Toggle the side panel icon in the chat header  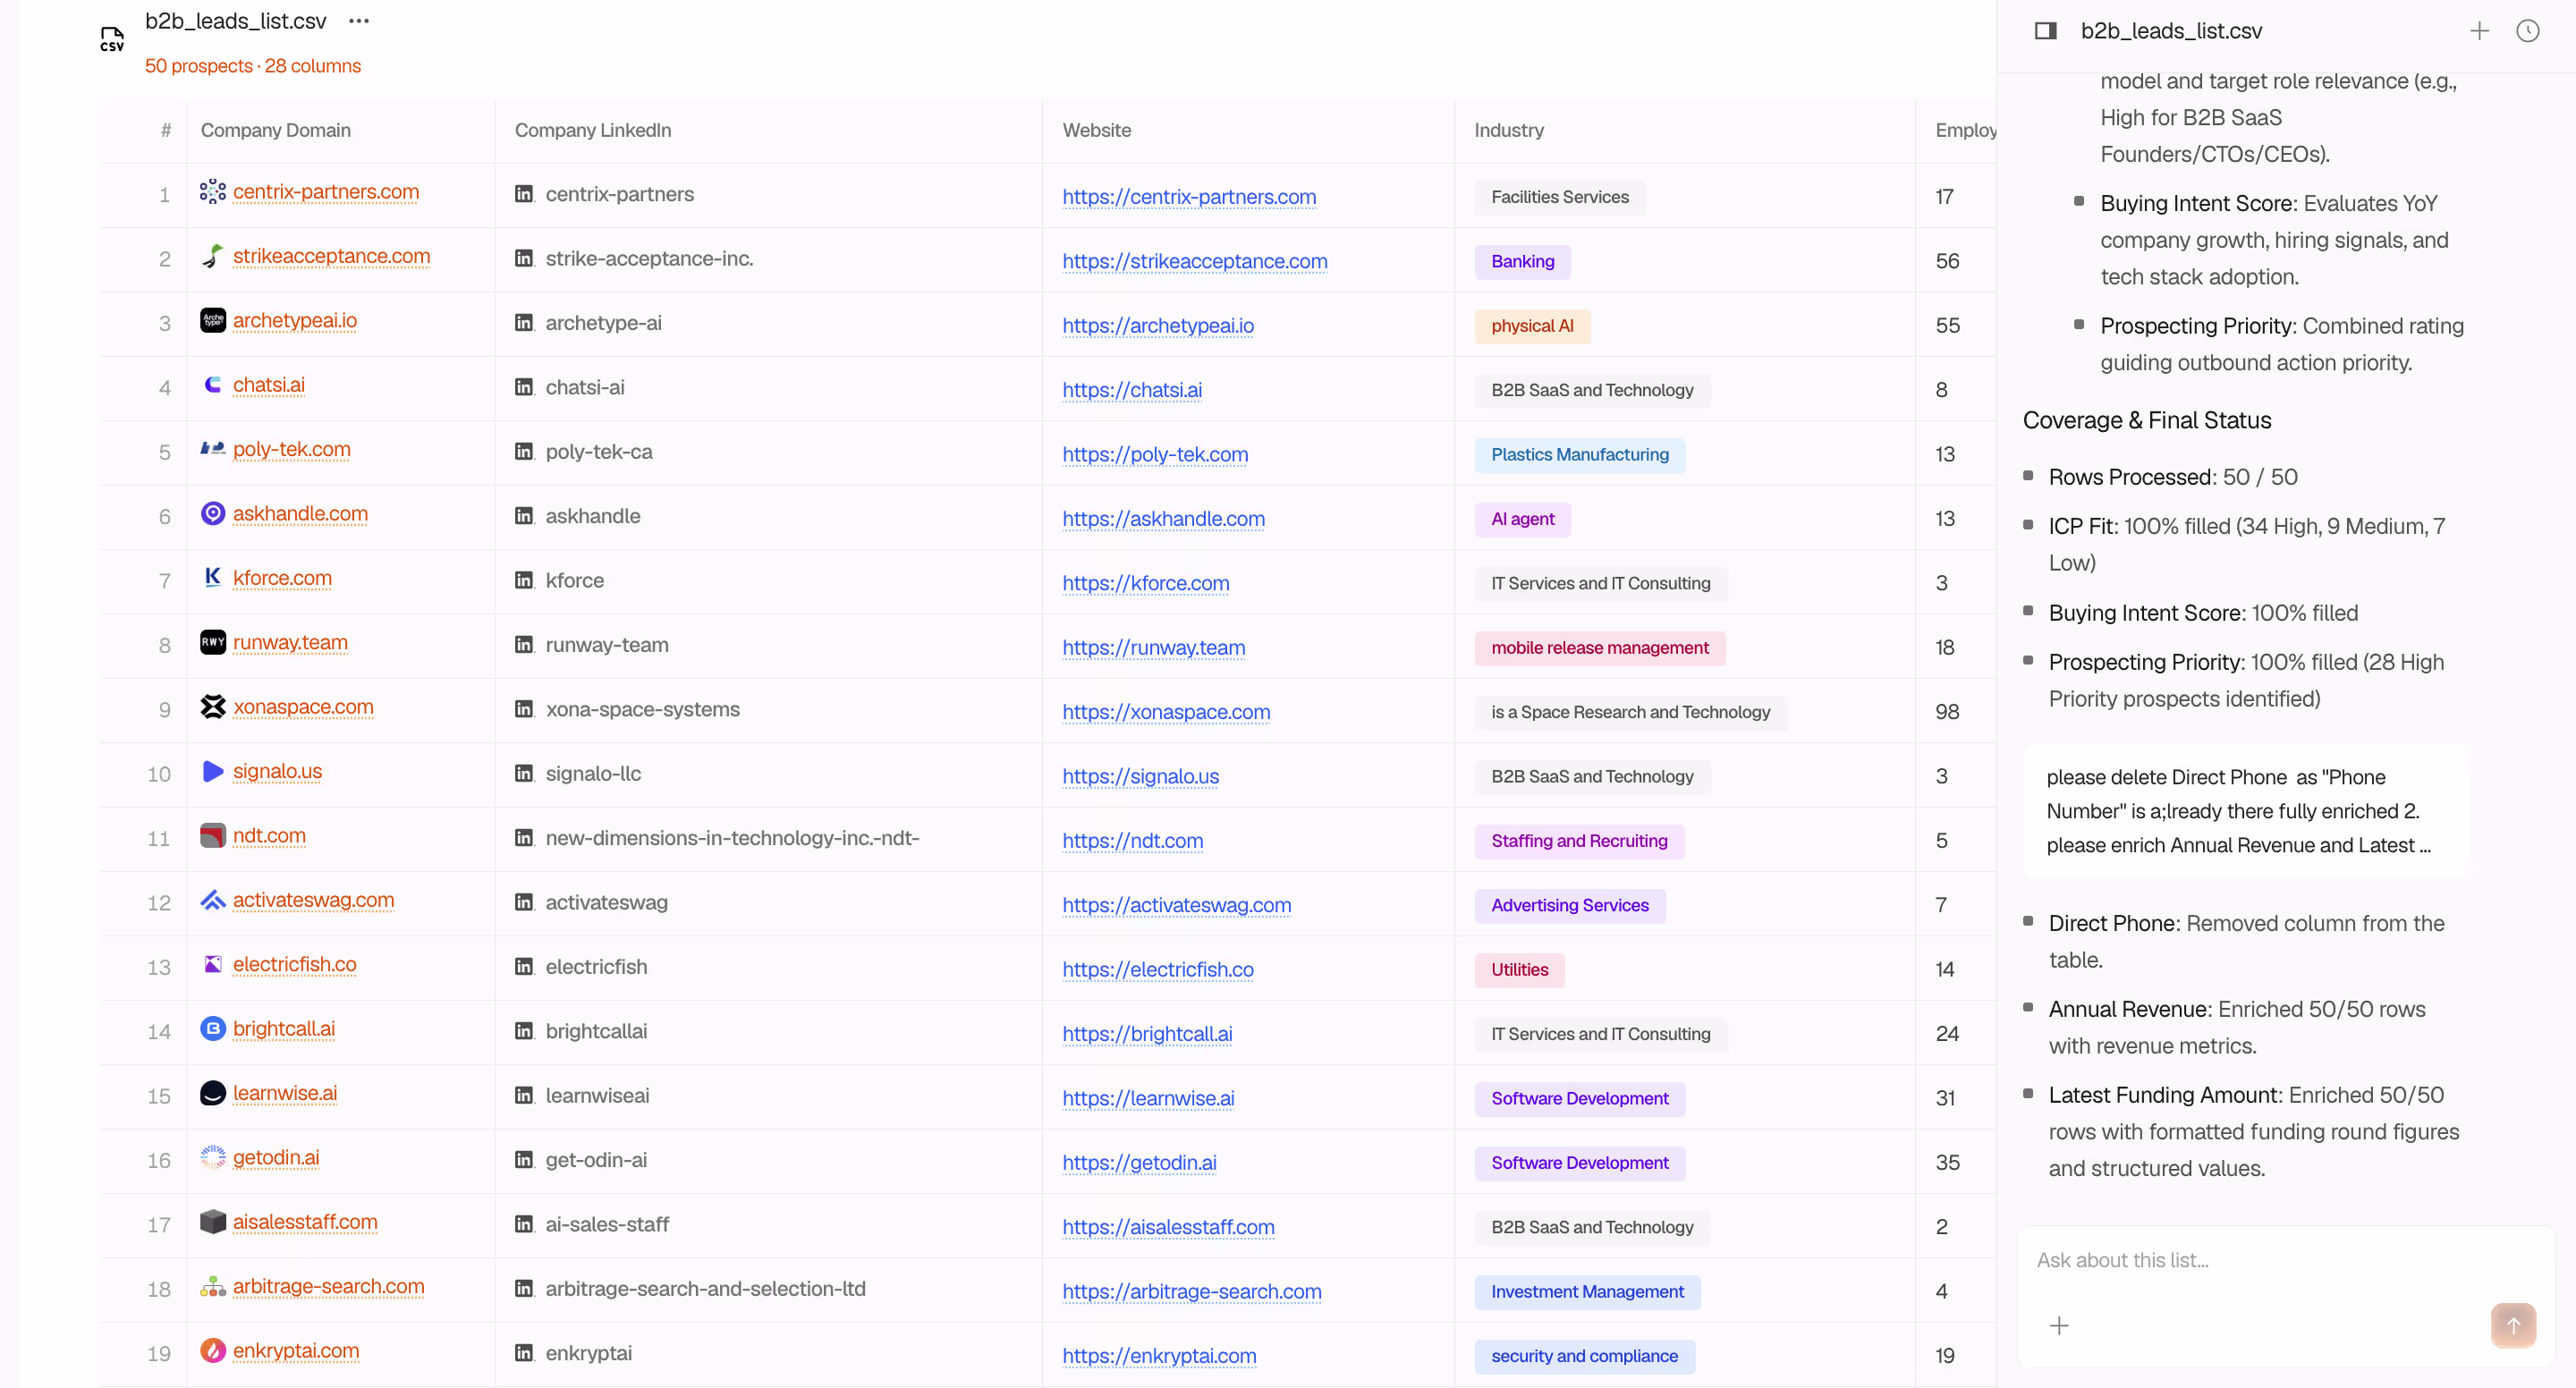(x=2046, y=31)
